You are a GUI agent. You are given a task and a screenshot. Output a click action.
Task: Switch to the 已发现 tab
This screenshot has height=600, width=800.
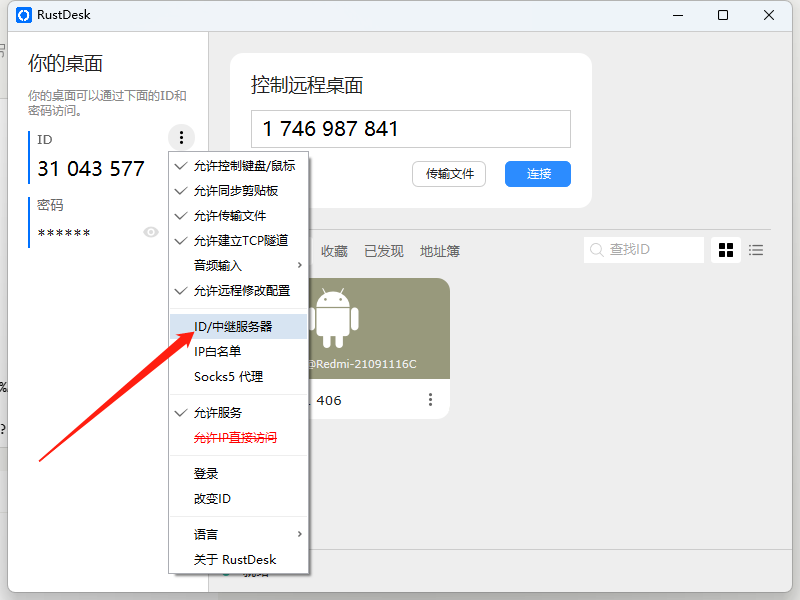pyautogui.click(x=384, y=251)
